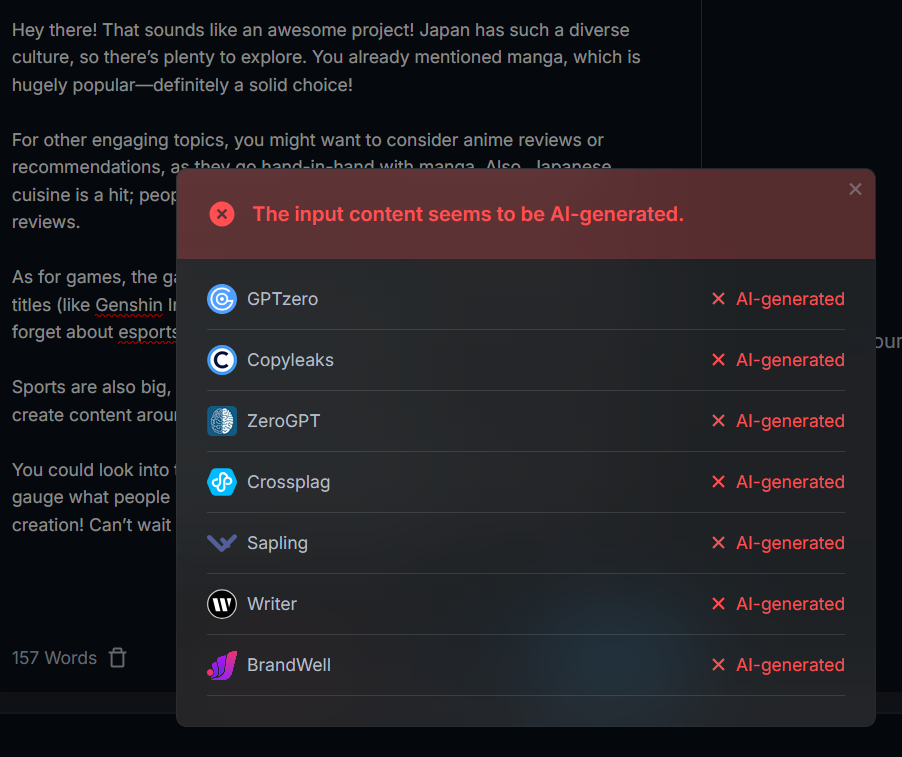Click the Sapling AI-generated X mark
This screenshot has width=902, height=757.
click(x=718, y=542)
